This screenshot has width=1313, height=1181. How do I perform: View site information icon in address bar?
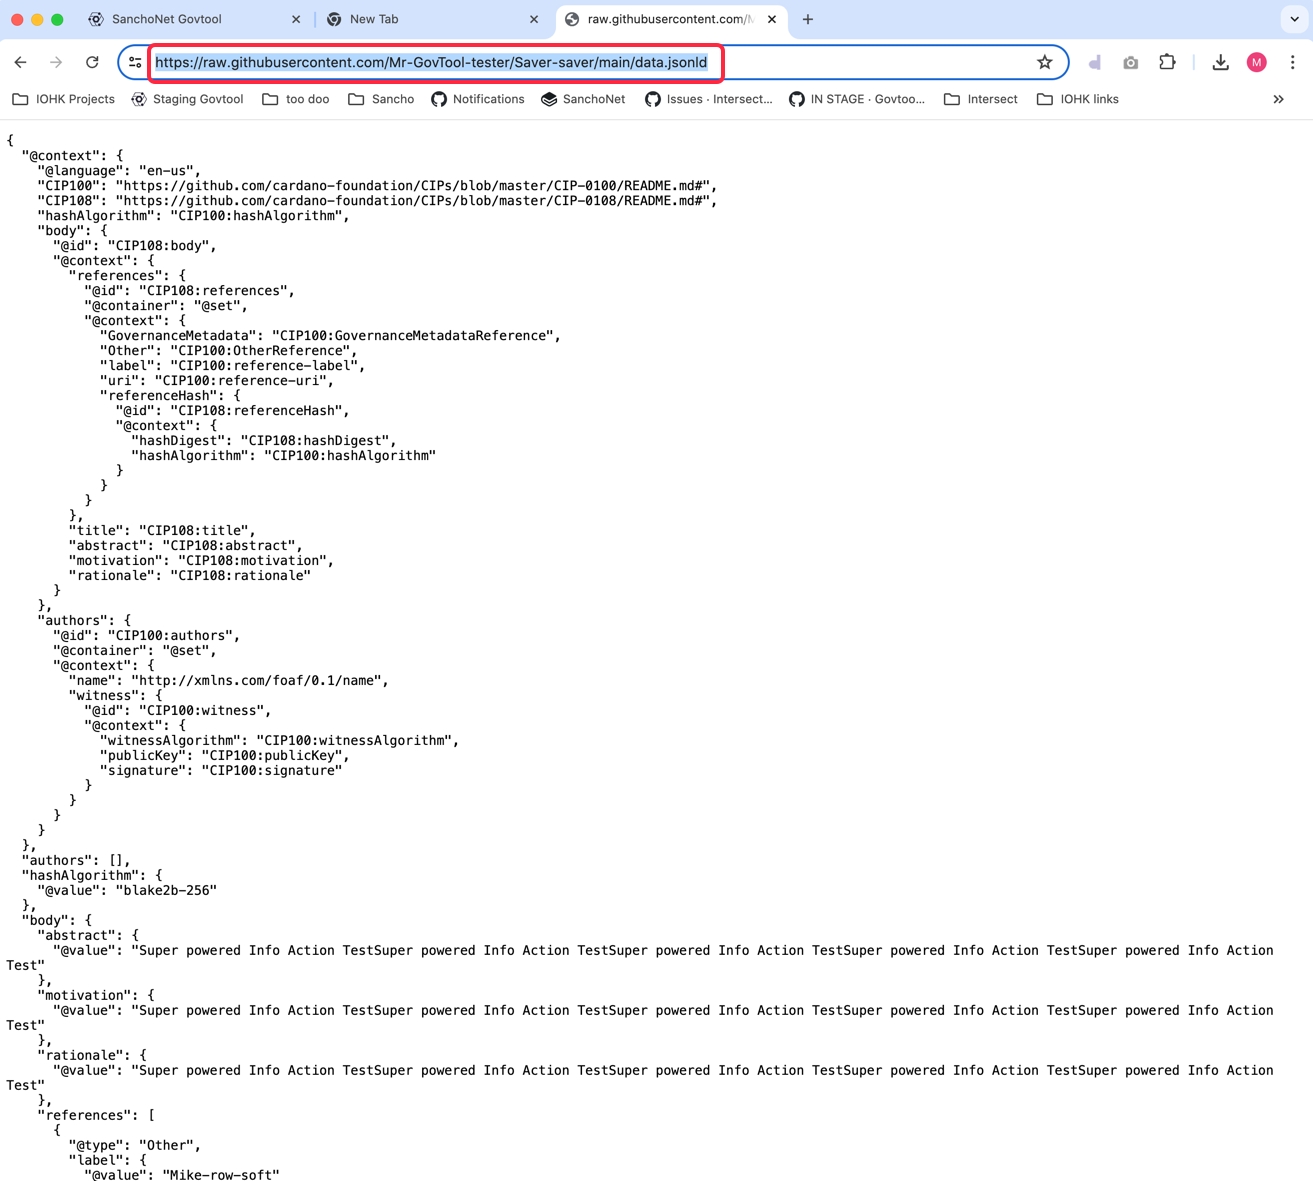pyautogui.click(x=135, y=62)
